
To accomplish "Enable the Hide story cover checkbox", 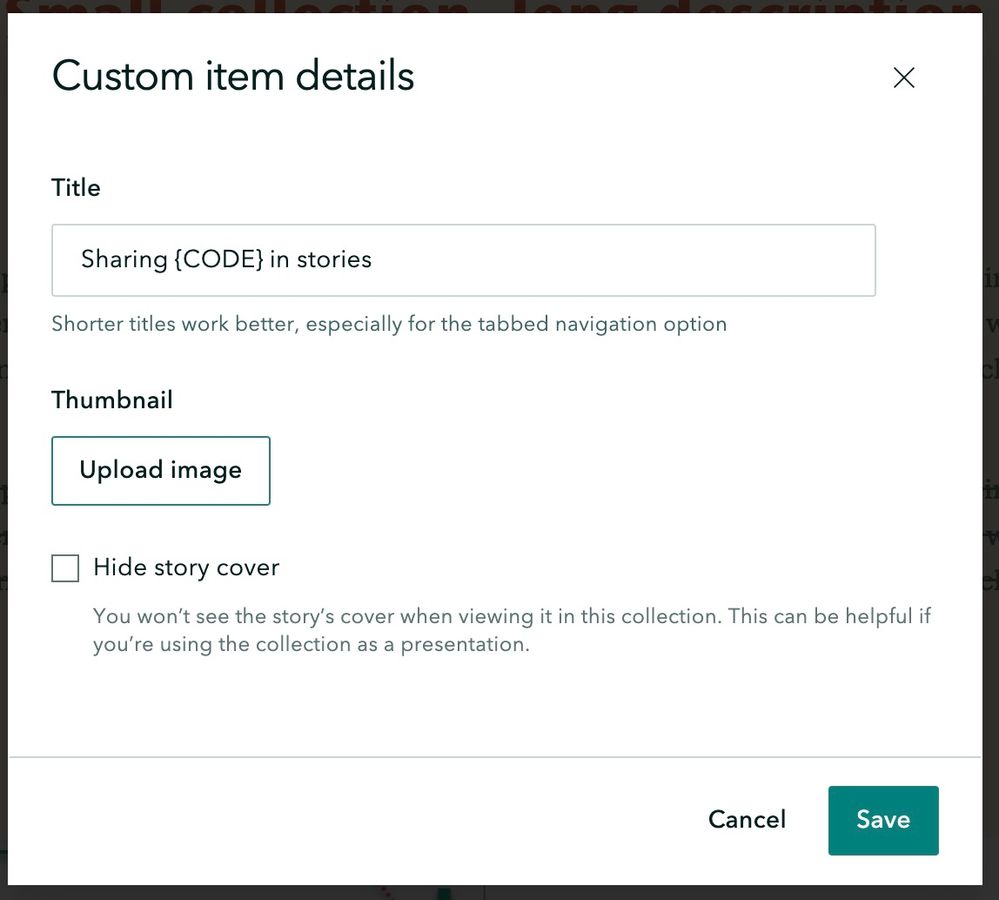I will pyautogui.click(x=65, y=569).
